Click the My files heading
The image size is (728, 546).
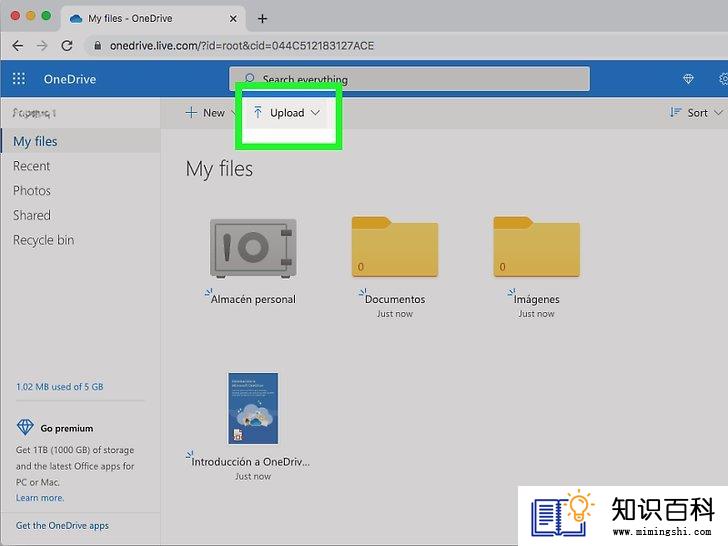pos(219,169)
